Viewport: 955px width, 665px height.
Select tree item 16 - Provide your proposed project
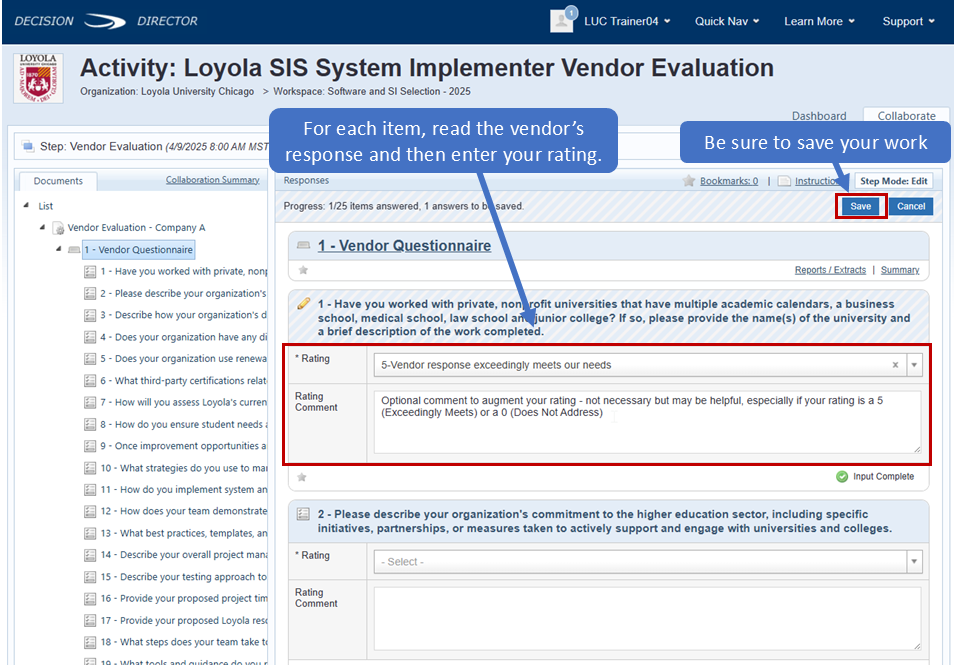(183, 599)
